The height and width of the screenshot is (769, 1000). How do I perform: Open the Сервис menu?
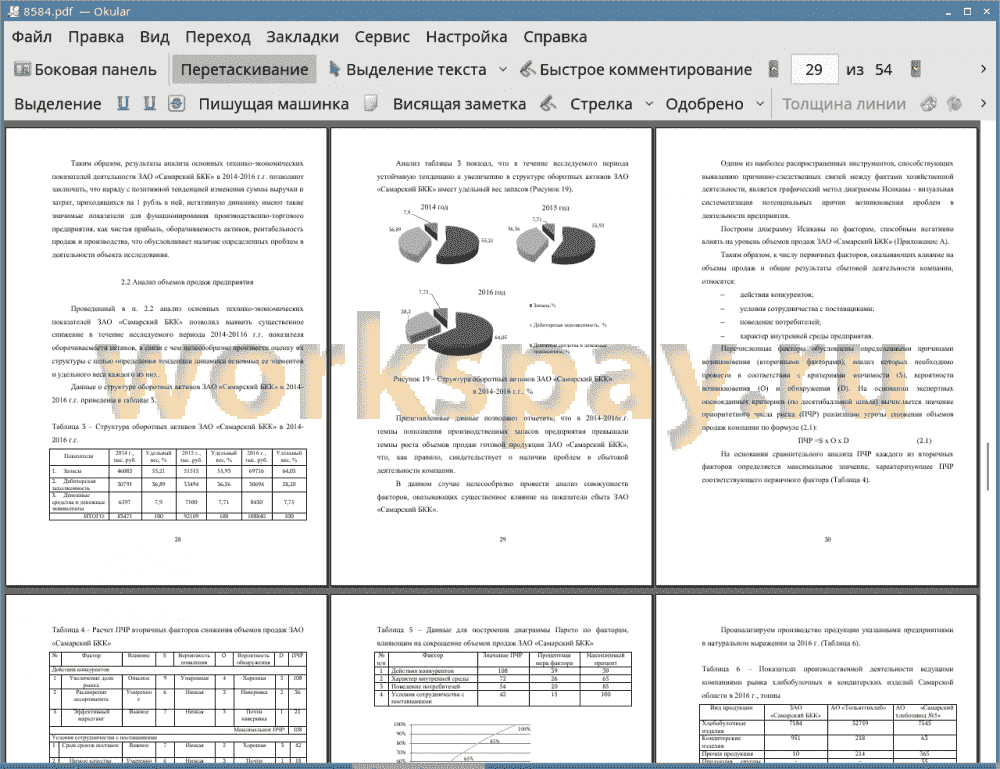[x=382, y=37]
